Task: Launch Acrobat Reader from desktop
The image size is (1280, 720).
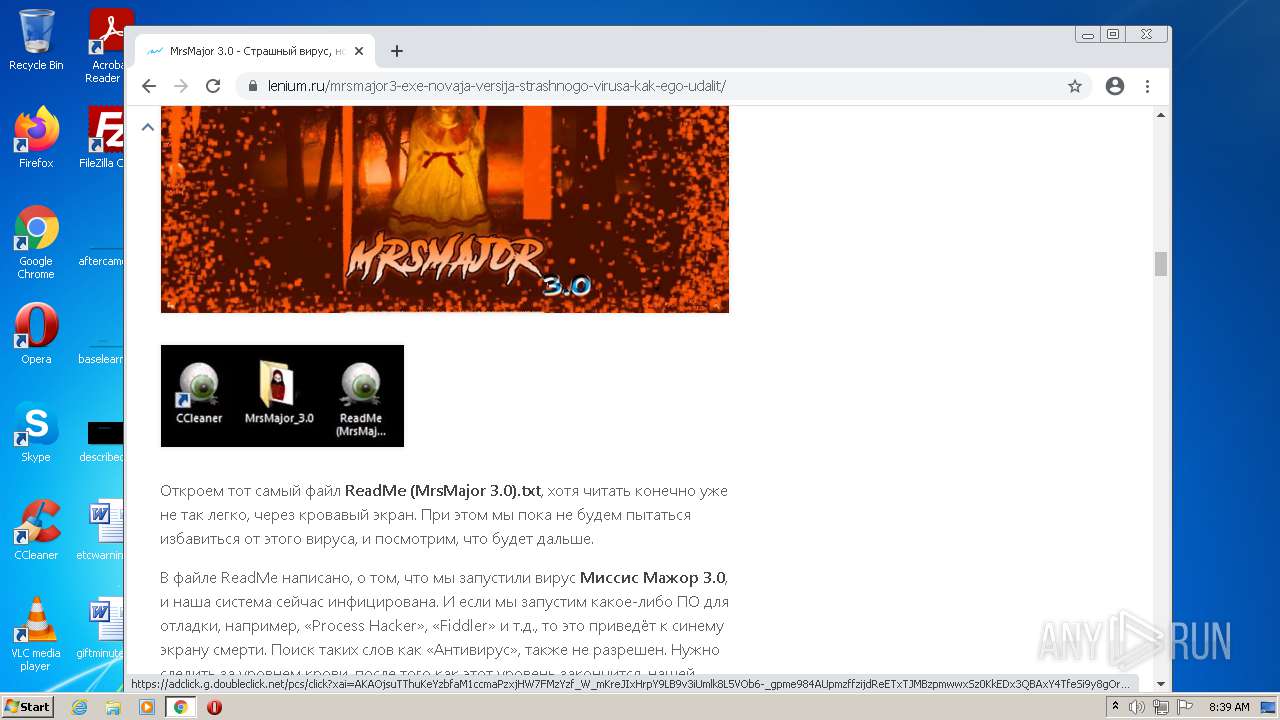Action: [105, 46]
